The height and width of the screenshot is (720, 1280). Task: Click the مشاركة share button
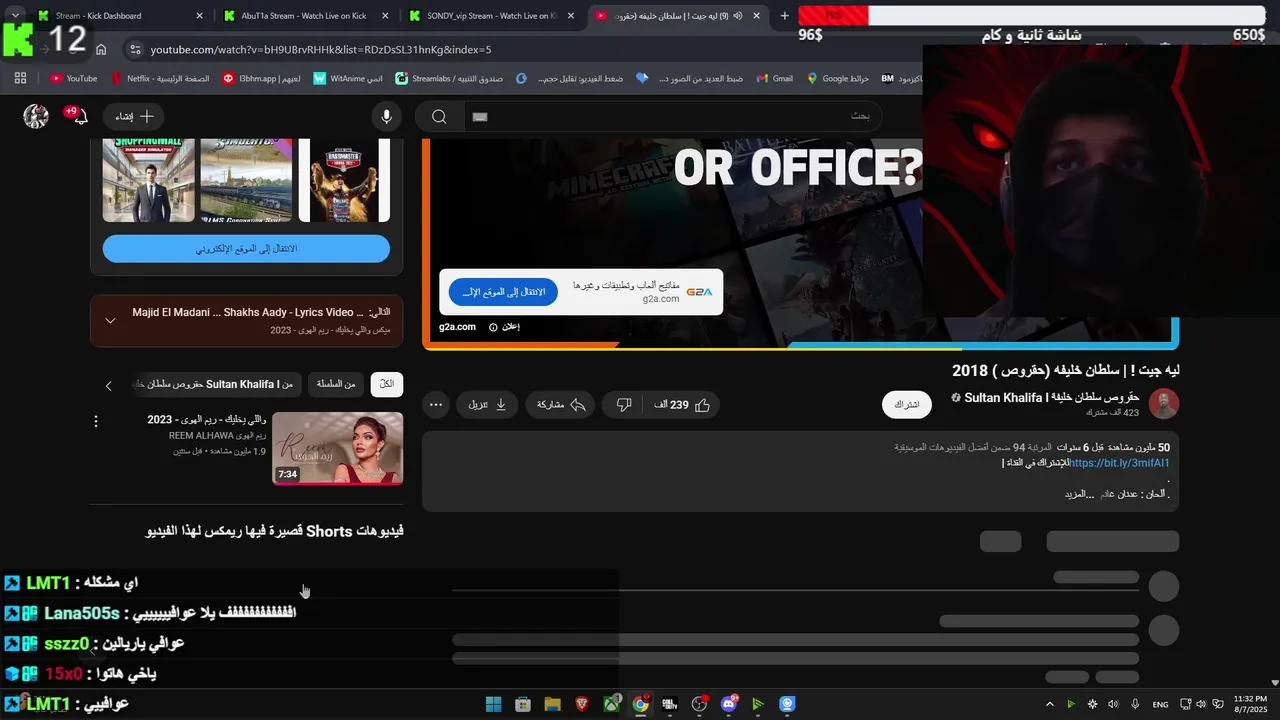point(561,405)
